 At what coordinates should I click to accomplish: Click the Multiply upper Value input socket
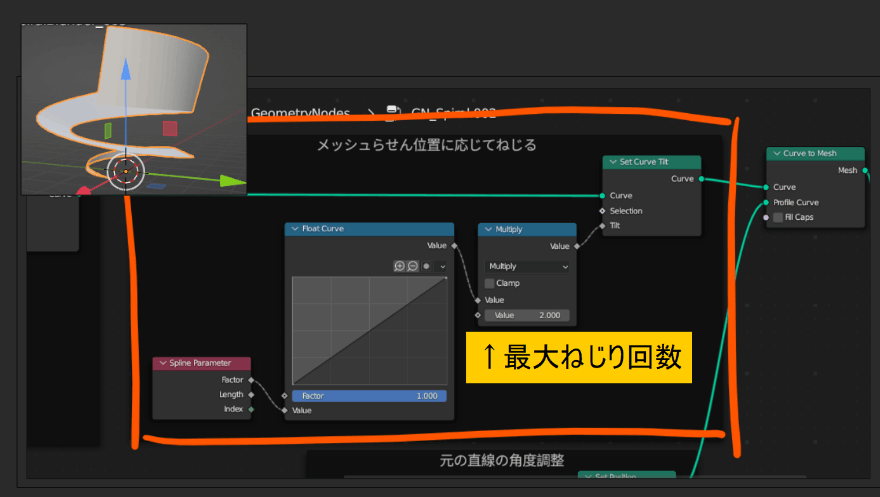click(x=478, y=300)
